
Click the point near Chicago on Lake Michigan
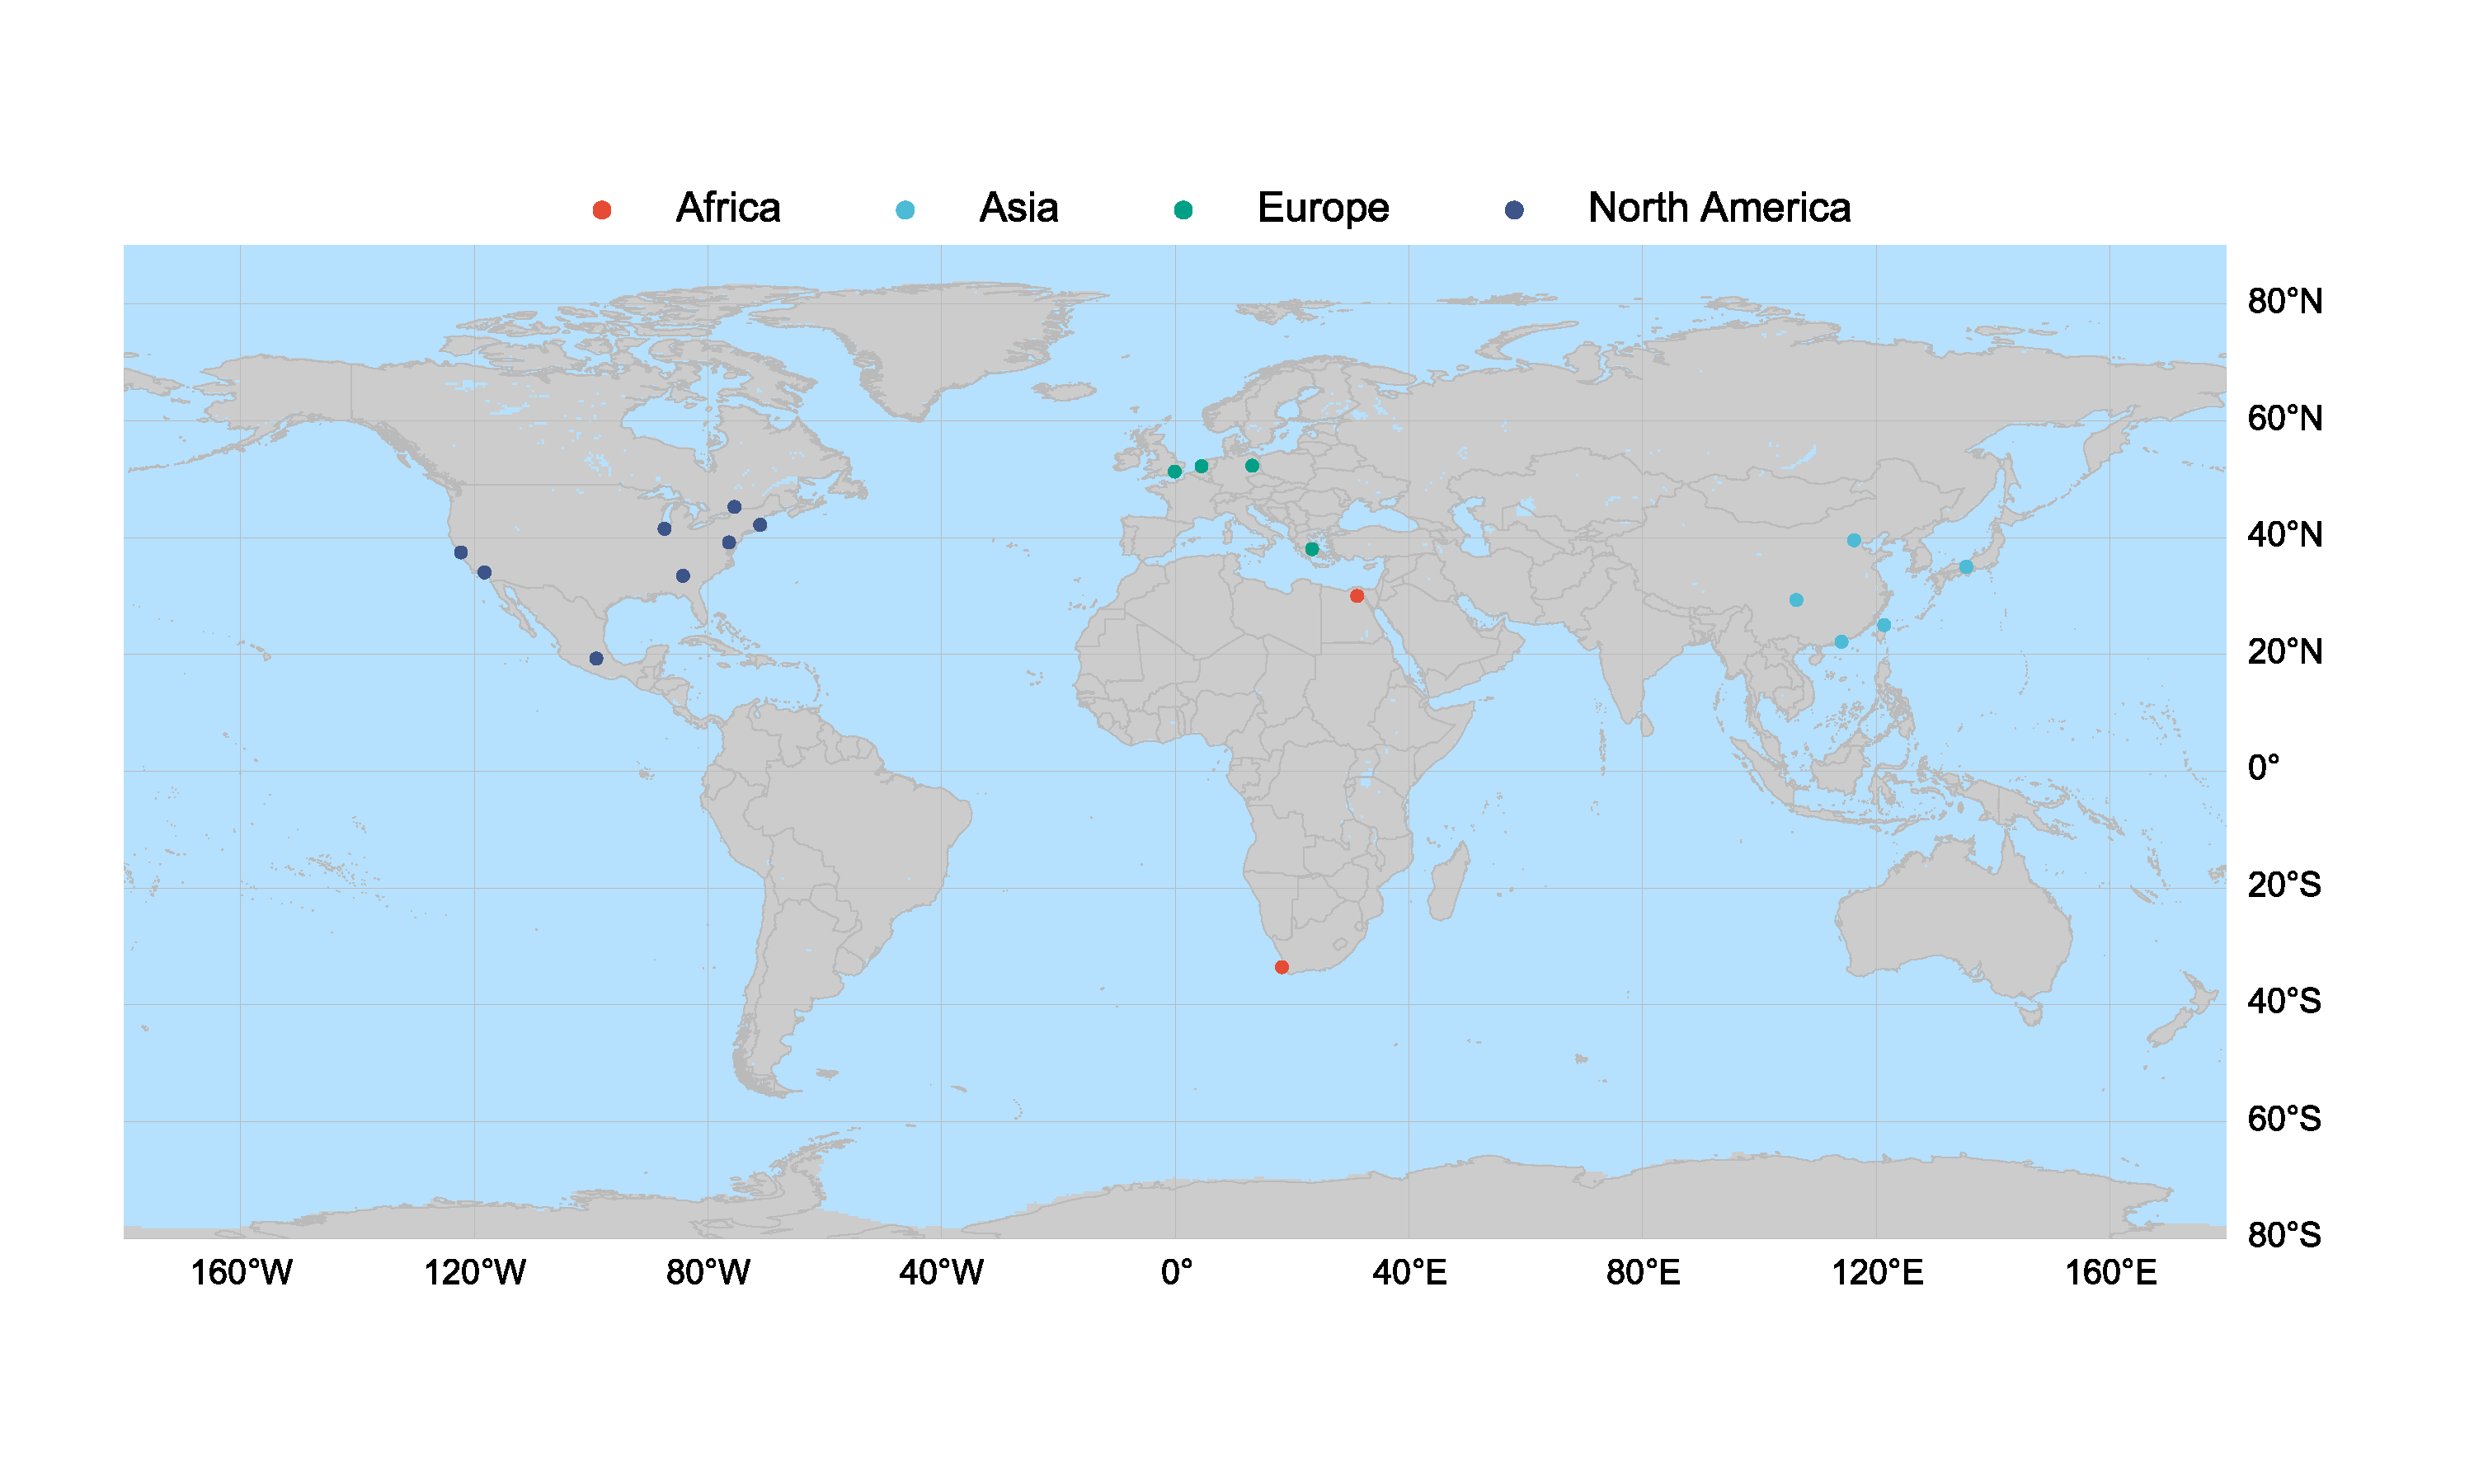[664, 529]
